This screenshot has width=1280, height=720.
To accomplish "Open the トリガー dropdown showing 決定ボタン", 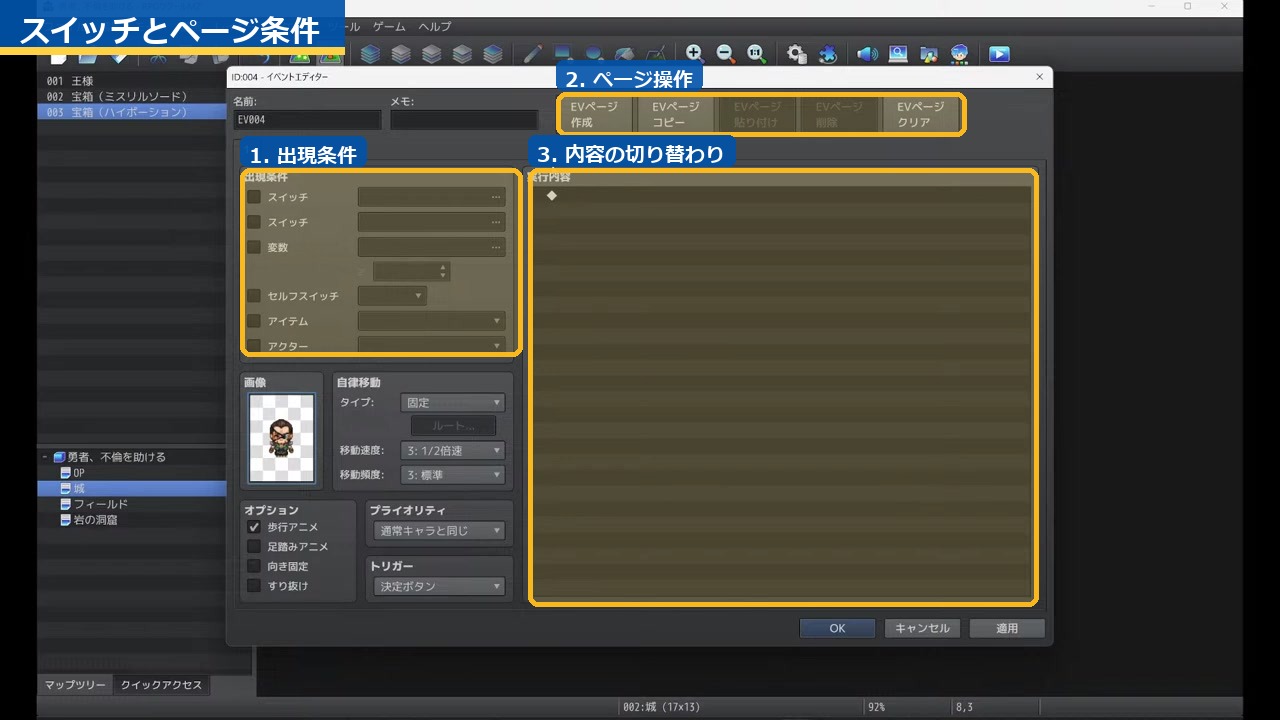I will click(439, 587).
